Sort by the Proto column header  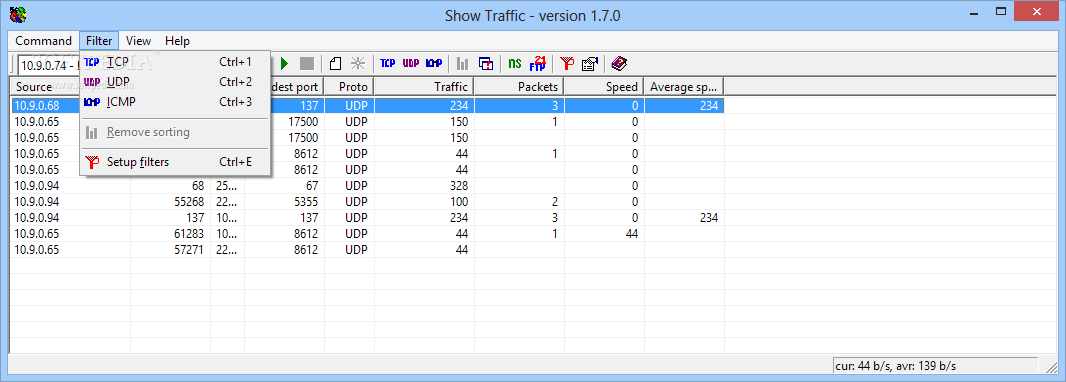349,86
